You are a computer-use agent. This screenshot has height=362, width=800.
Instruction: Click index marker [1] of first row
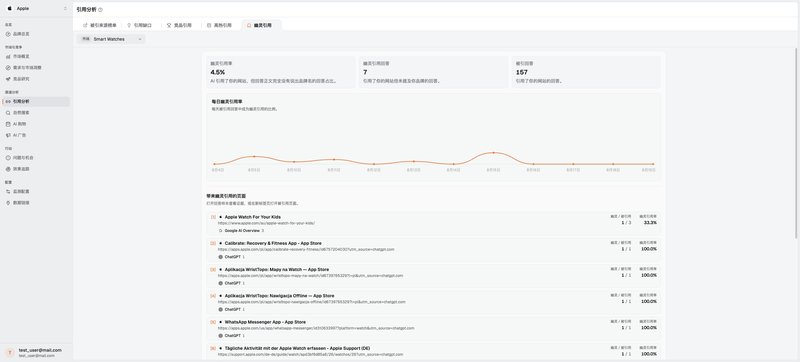pyautogui.click(x=213, y=217)
